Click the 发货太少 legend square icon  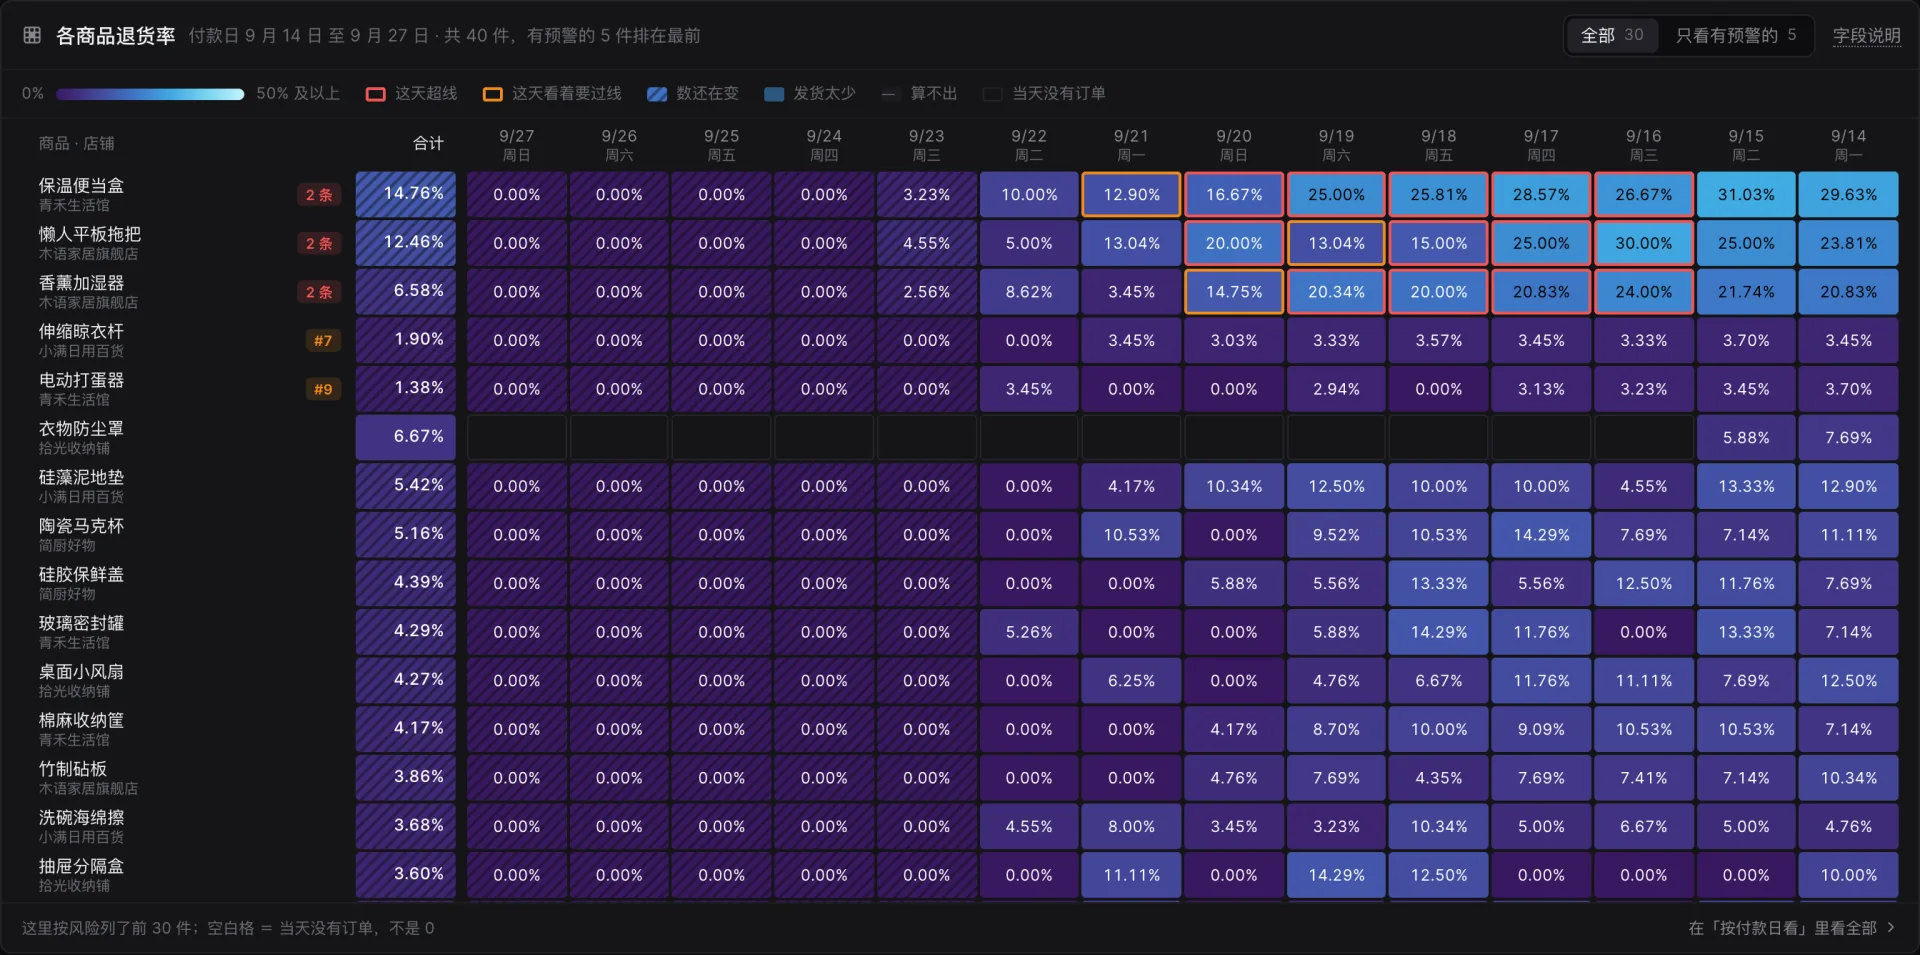pyautogui.click(x=774, y=94)
